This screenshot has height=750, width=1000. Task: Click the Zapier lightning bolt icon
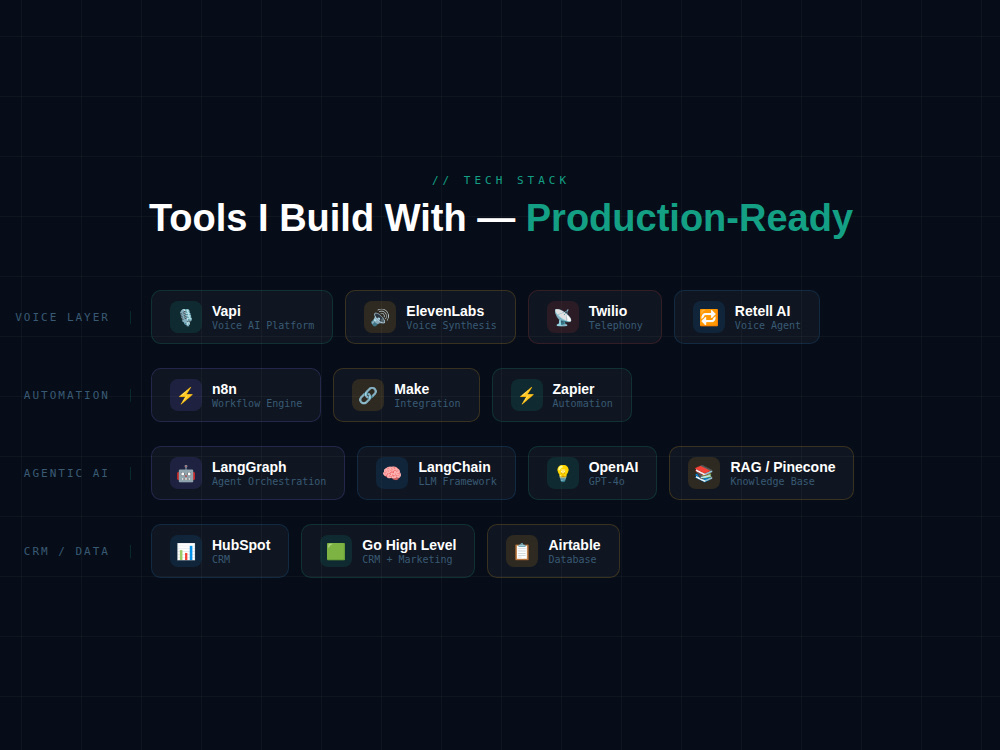click(x=527, y=395)
